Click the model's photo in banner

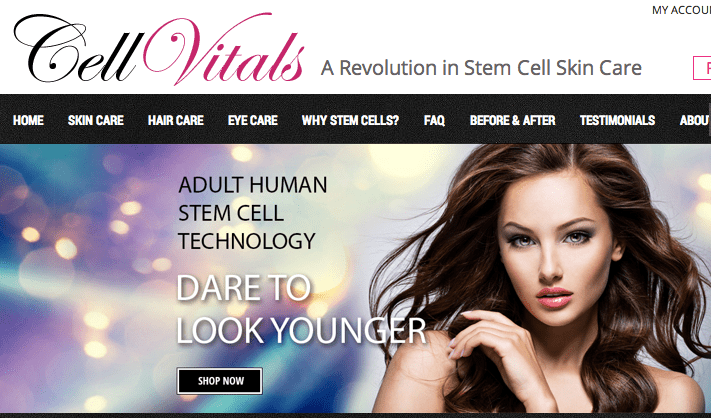(544, 278)
